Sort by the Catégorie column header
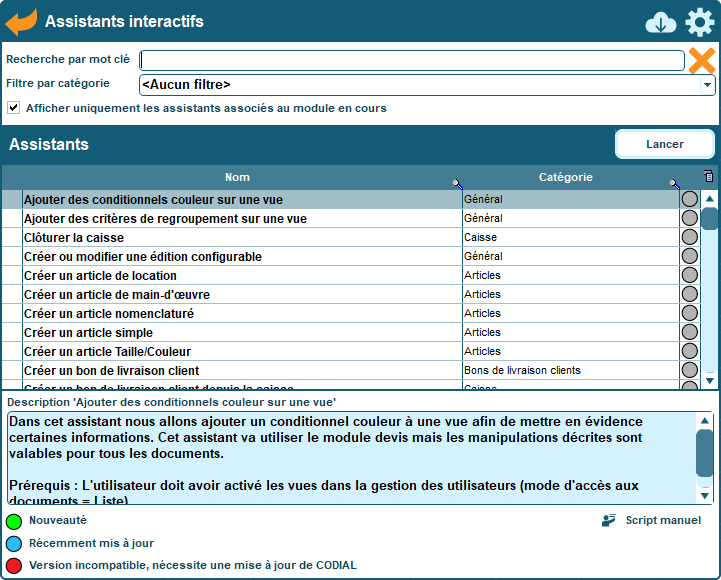The height and width of the screenshot is (580, 721). click(565, 177)
